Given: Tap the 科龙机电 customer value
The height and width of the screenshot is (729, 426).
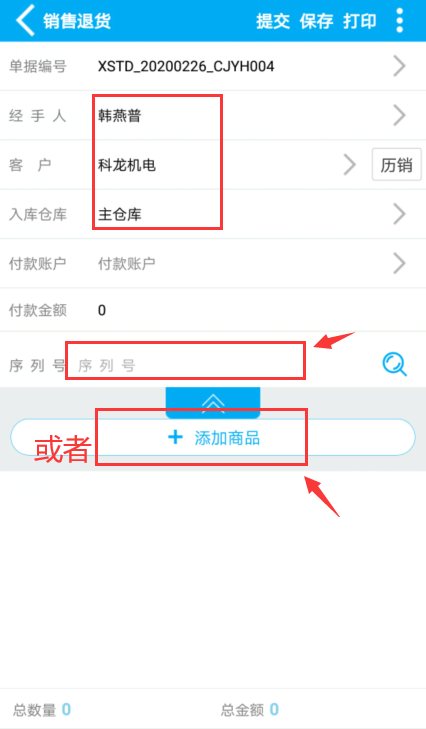Looking at the screenshot, I should (126, 165).
